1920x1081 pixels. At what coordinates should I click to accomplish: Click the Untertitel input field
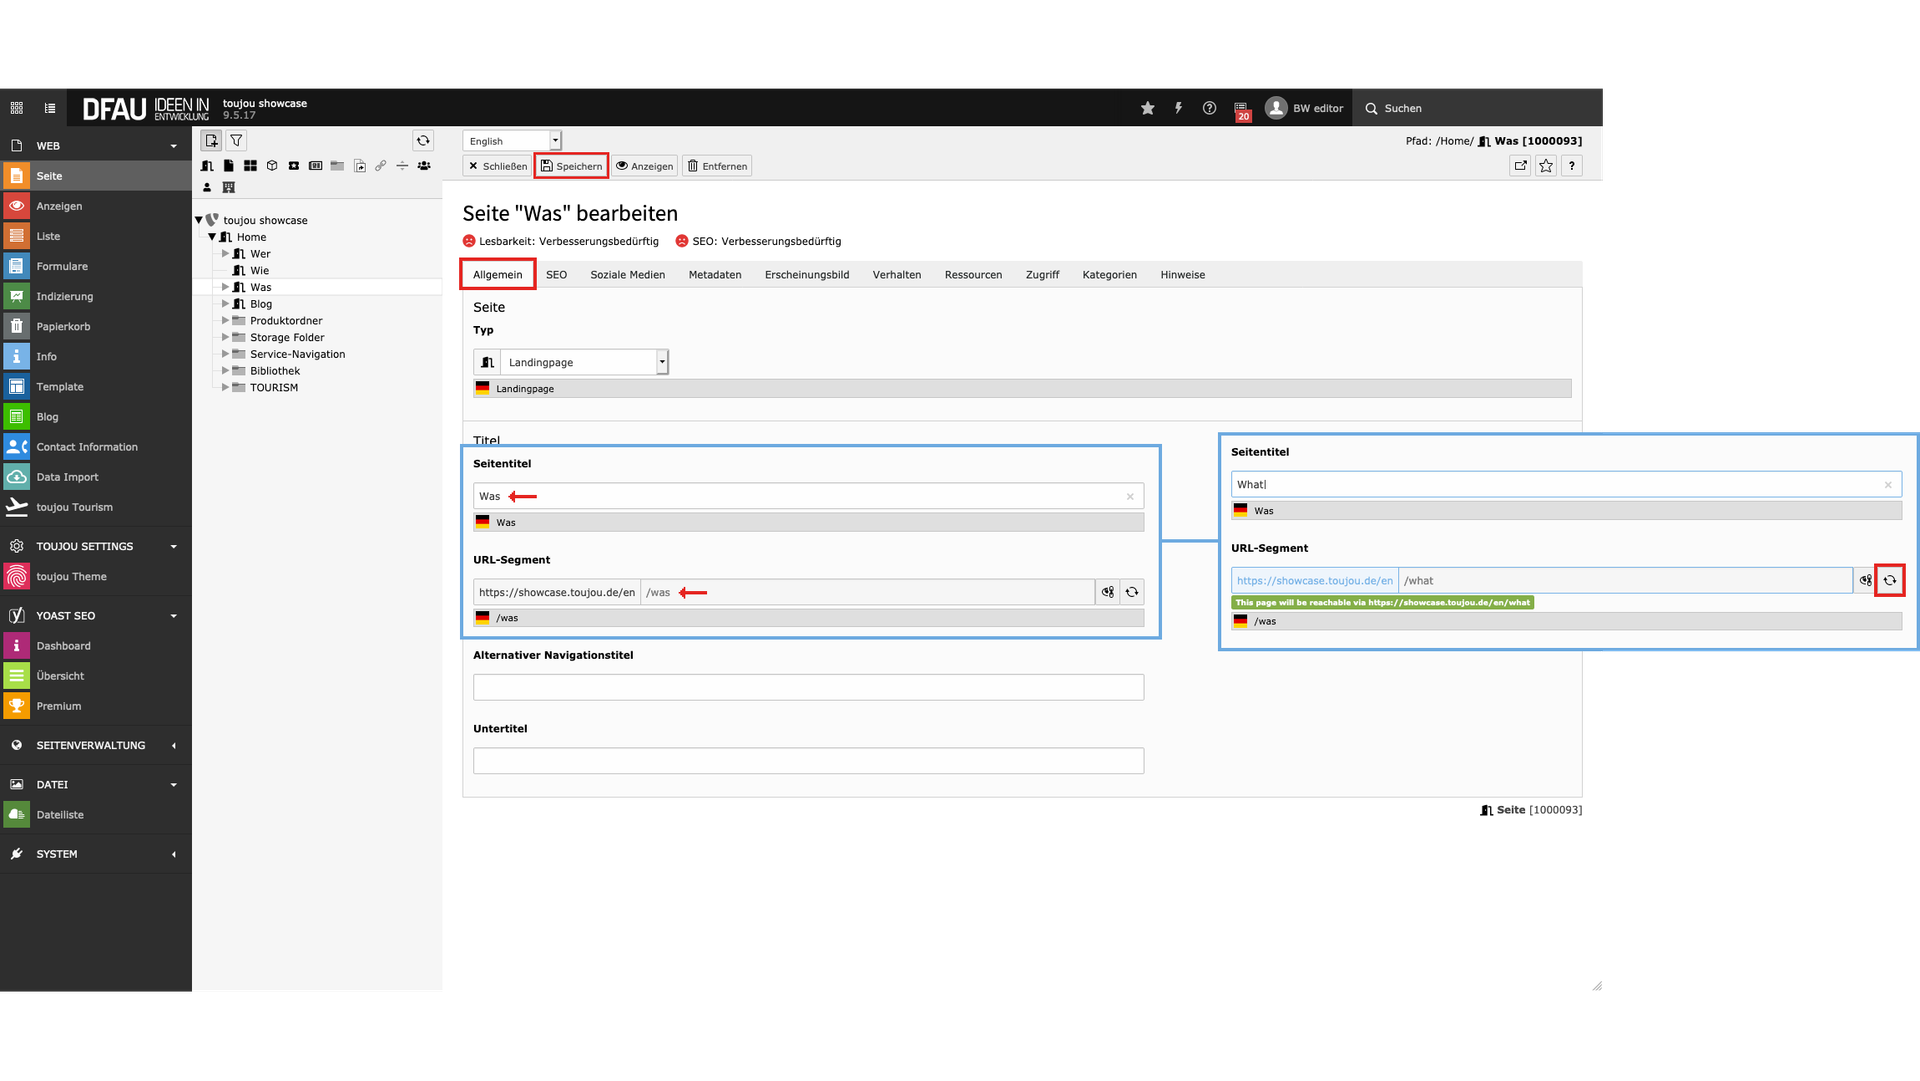point(807,761)
